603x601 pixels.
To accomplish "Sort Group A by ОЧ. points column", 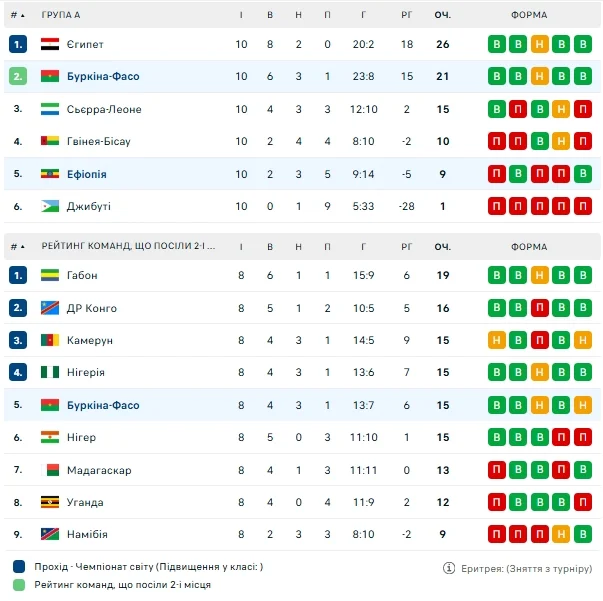I will pyautogui.click(x=442, y=15).
